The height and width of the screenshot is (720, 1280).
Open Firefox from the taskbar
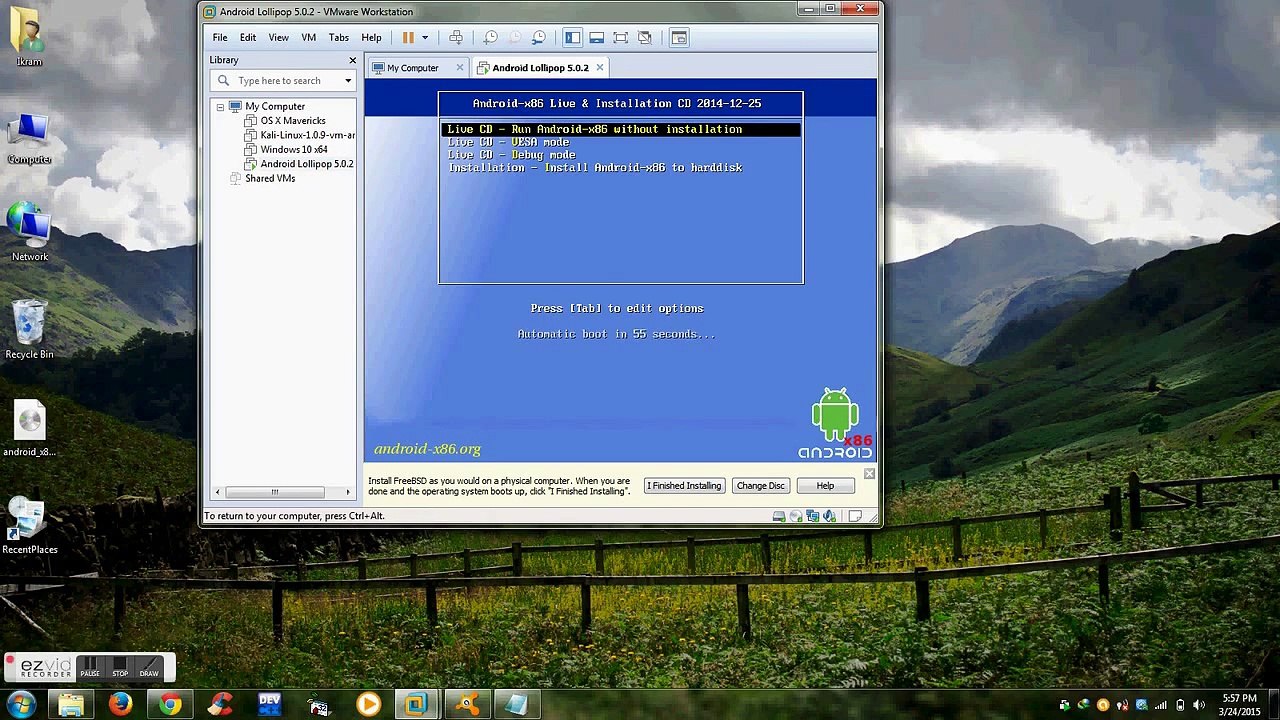pos(121,704)
